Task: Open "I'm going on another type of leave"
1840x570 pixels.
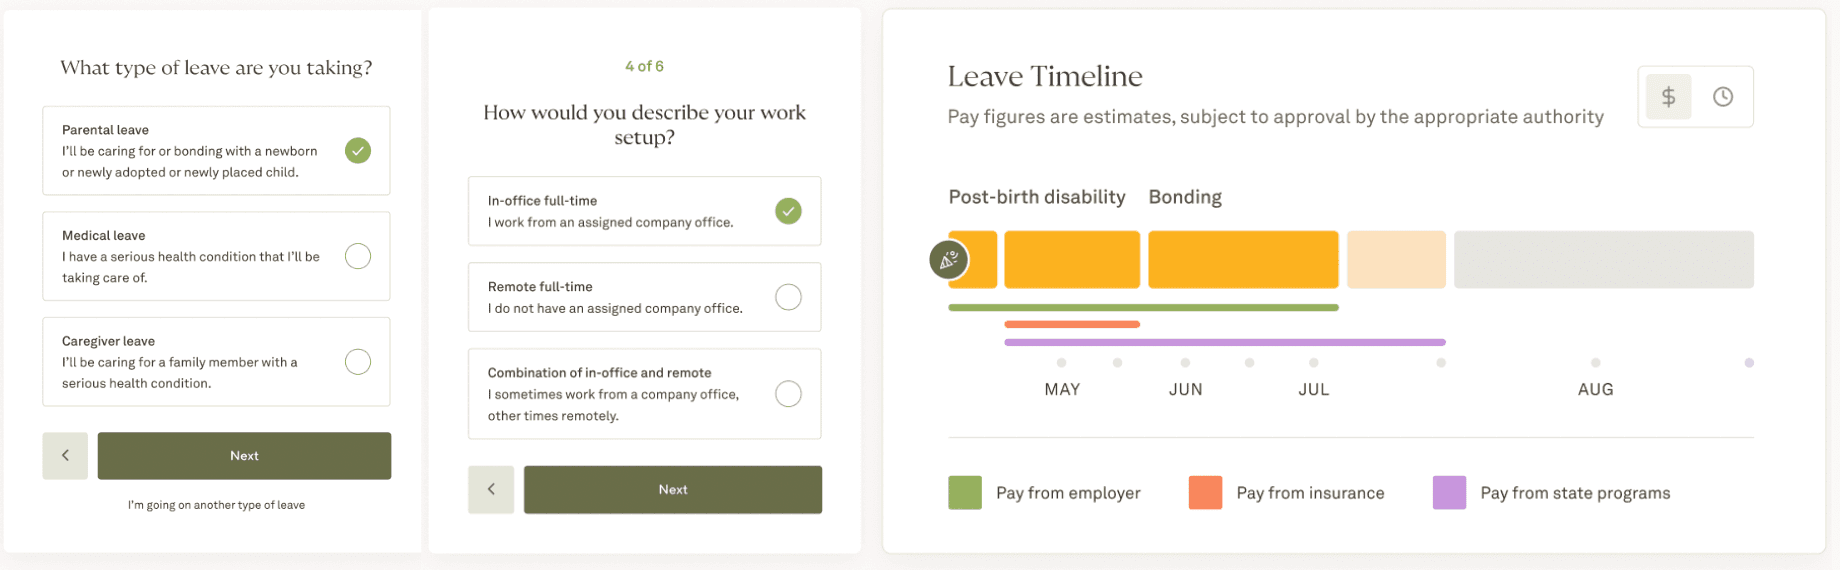Action: point(216,505)
